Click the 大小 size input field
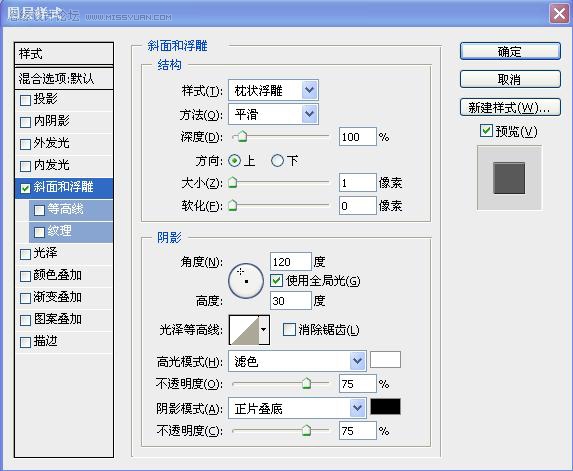 [357, 183]
